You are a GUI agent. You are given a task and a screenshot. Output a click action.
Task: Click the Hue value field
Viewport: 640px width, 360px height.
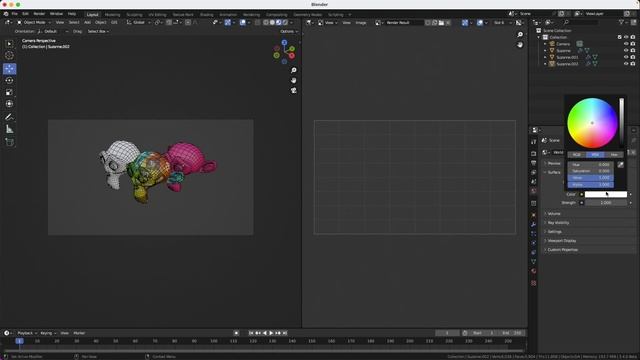pyautogui.click(x=591, y=164)
